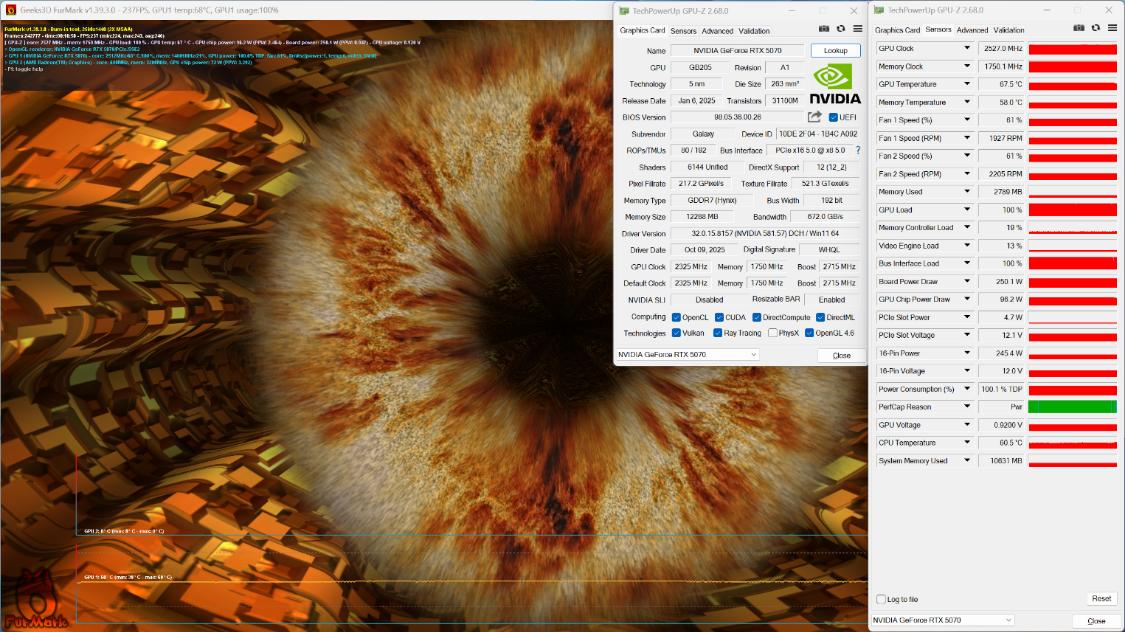Click the screenshot camera icon in the Graphics Card window
1125x632 pixels.
(823, 30)
